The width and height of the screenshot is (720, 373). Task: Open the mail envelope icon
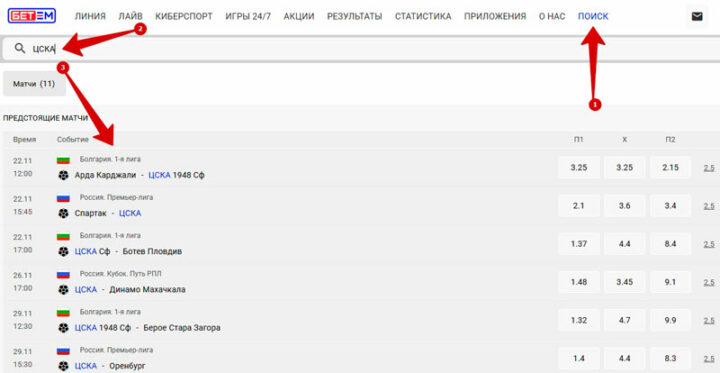point(697,17)
